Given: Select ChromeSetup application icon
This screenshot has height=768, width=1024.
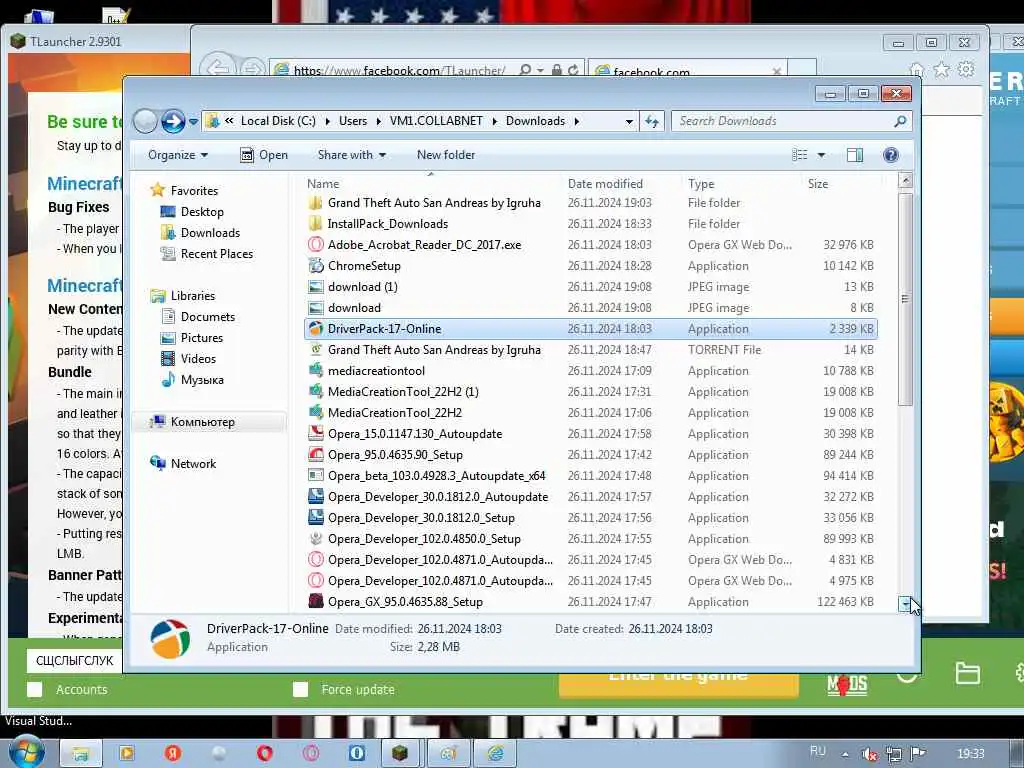Looking at the screenshot, I should [315, 266].
